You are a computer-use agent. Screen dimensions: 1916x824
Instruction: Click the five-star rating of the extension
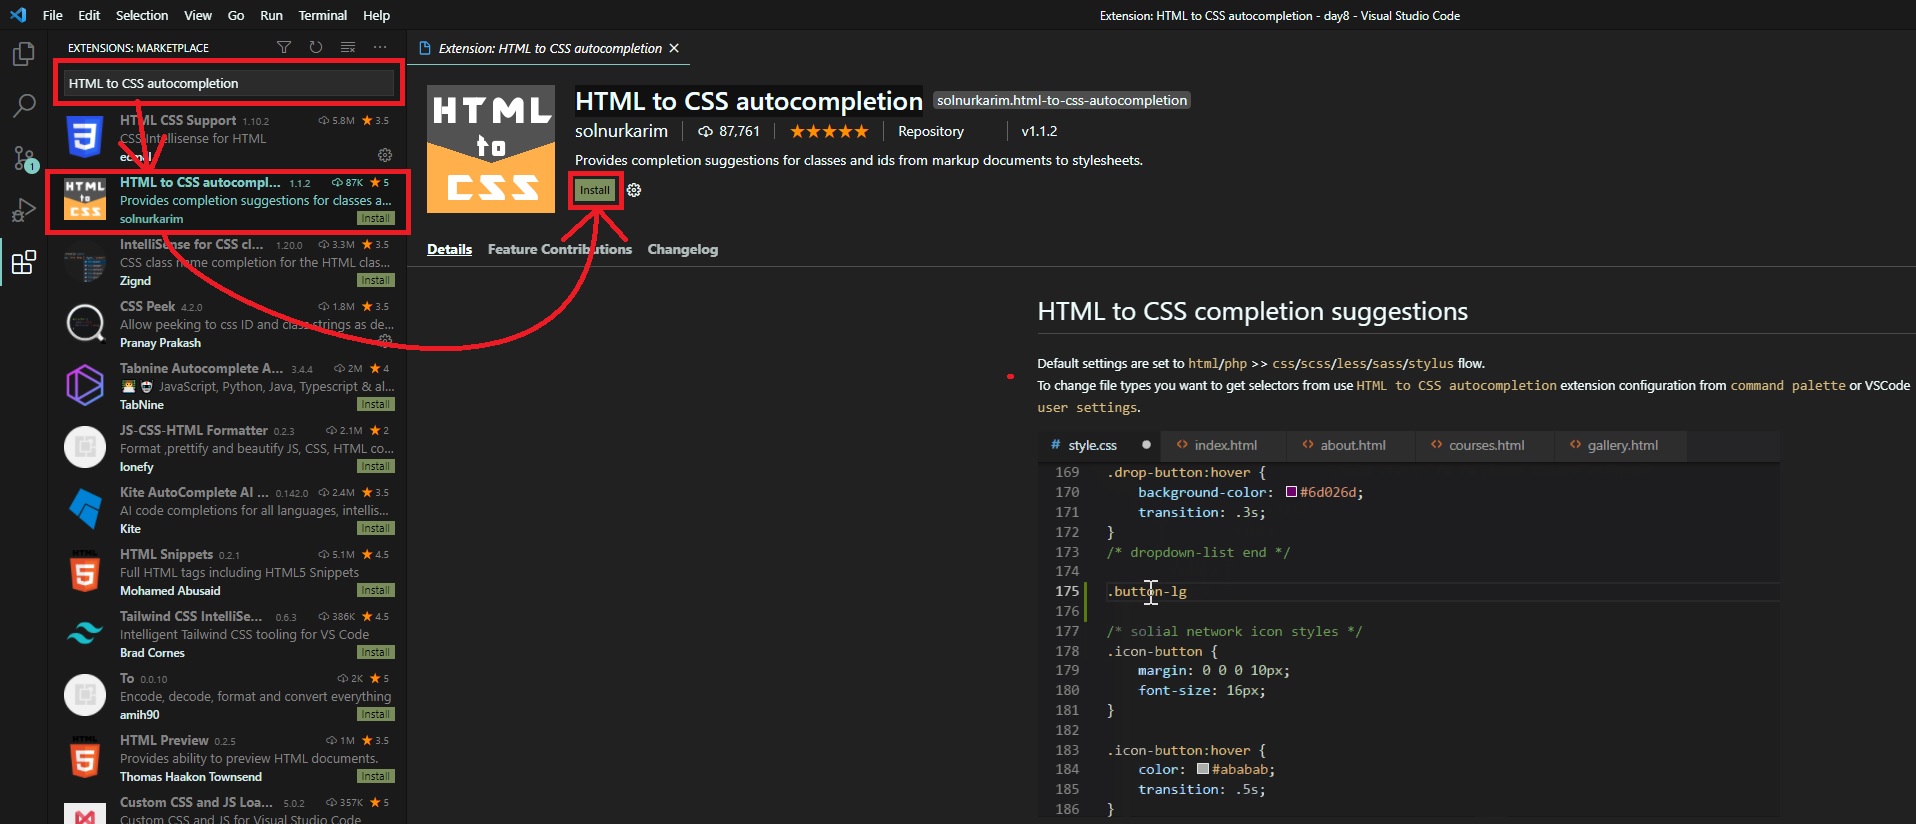(x=829, y=131)
